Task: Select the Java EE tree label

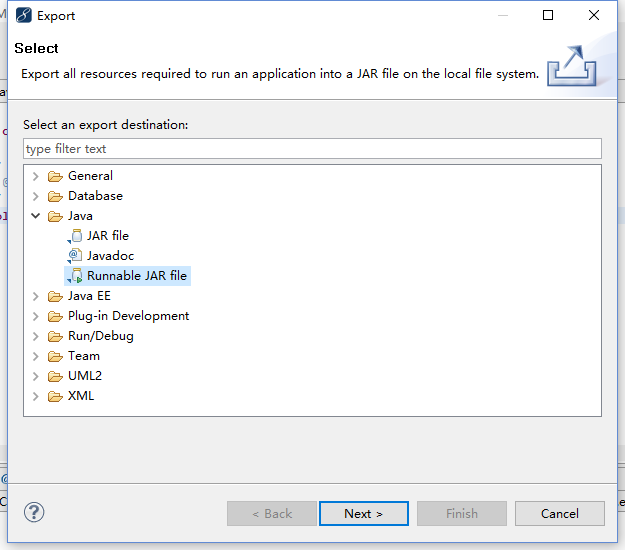Action: [89, 296]
